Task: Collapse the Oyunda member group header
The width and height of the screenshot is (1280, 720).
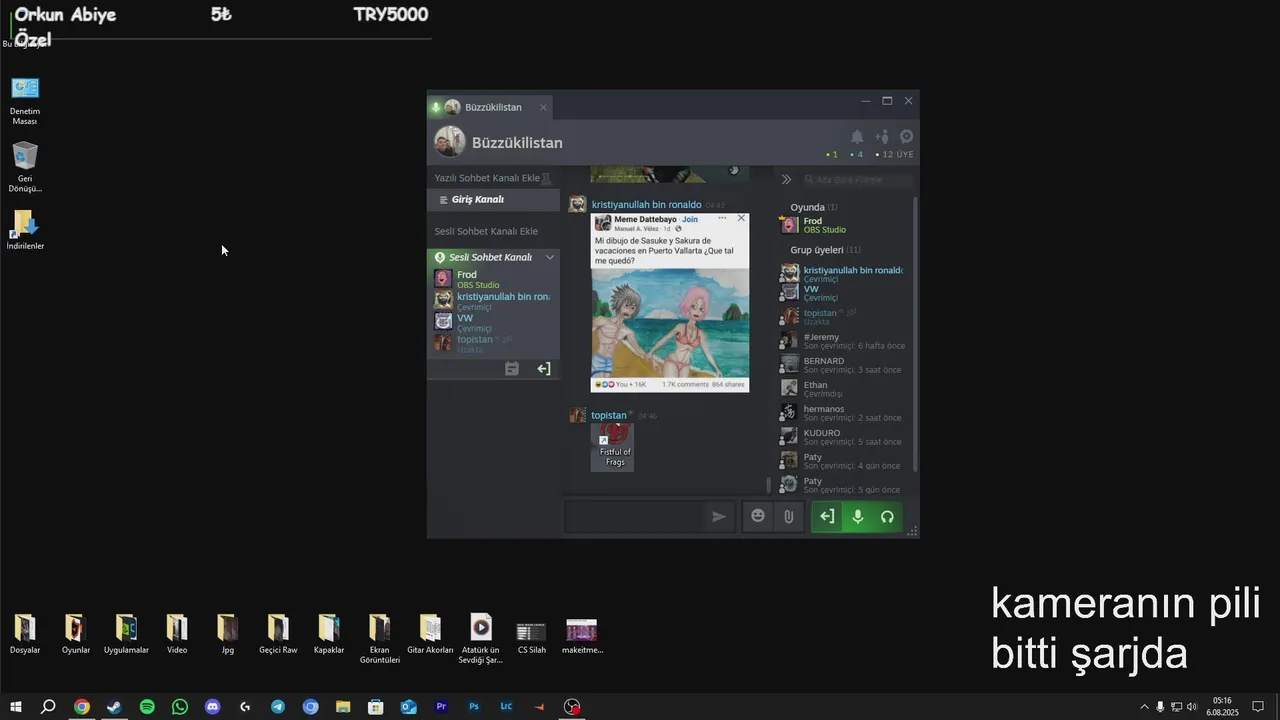Action: (x=814, y=207)
